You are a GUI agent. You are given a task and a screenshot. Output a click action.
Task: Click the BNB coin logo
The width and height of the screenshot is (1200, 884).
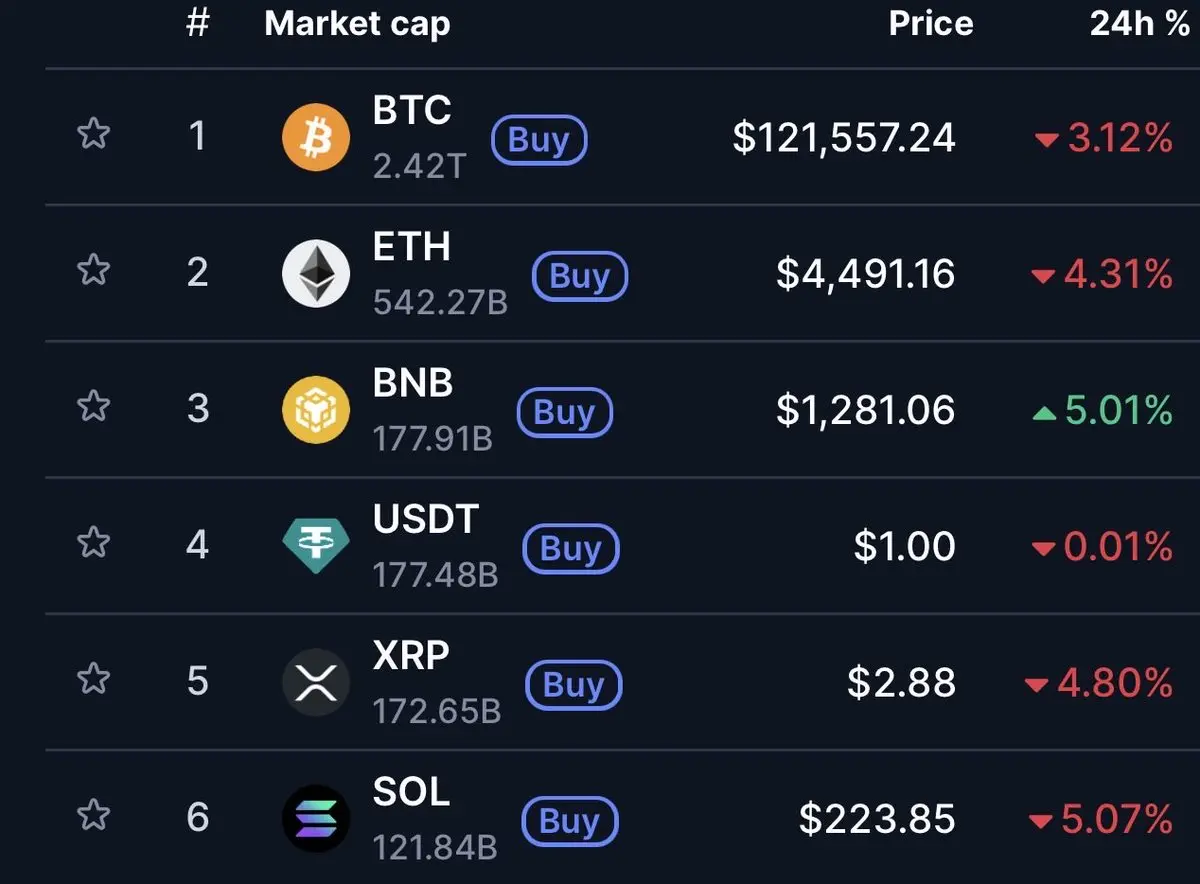coord(316,409)
